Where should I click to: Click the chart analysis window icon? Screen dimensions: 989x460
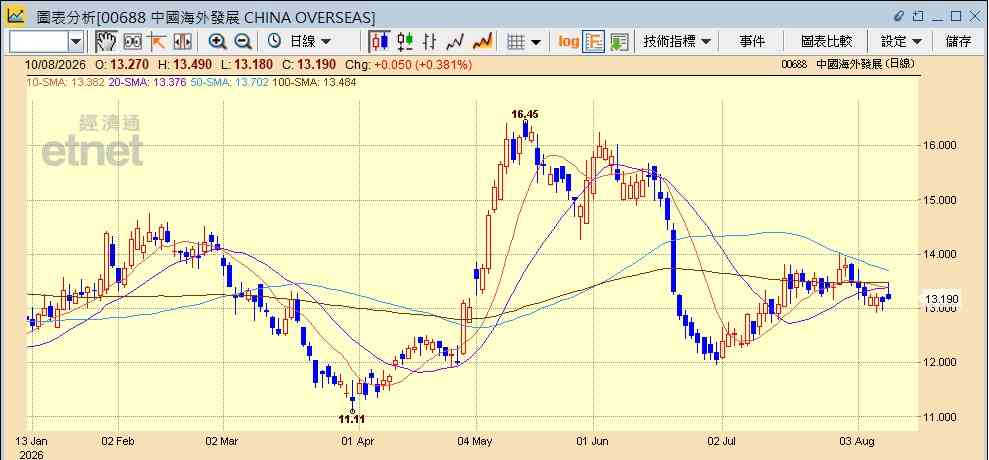pos(16,15)
